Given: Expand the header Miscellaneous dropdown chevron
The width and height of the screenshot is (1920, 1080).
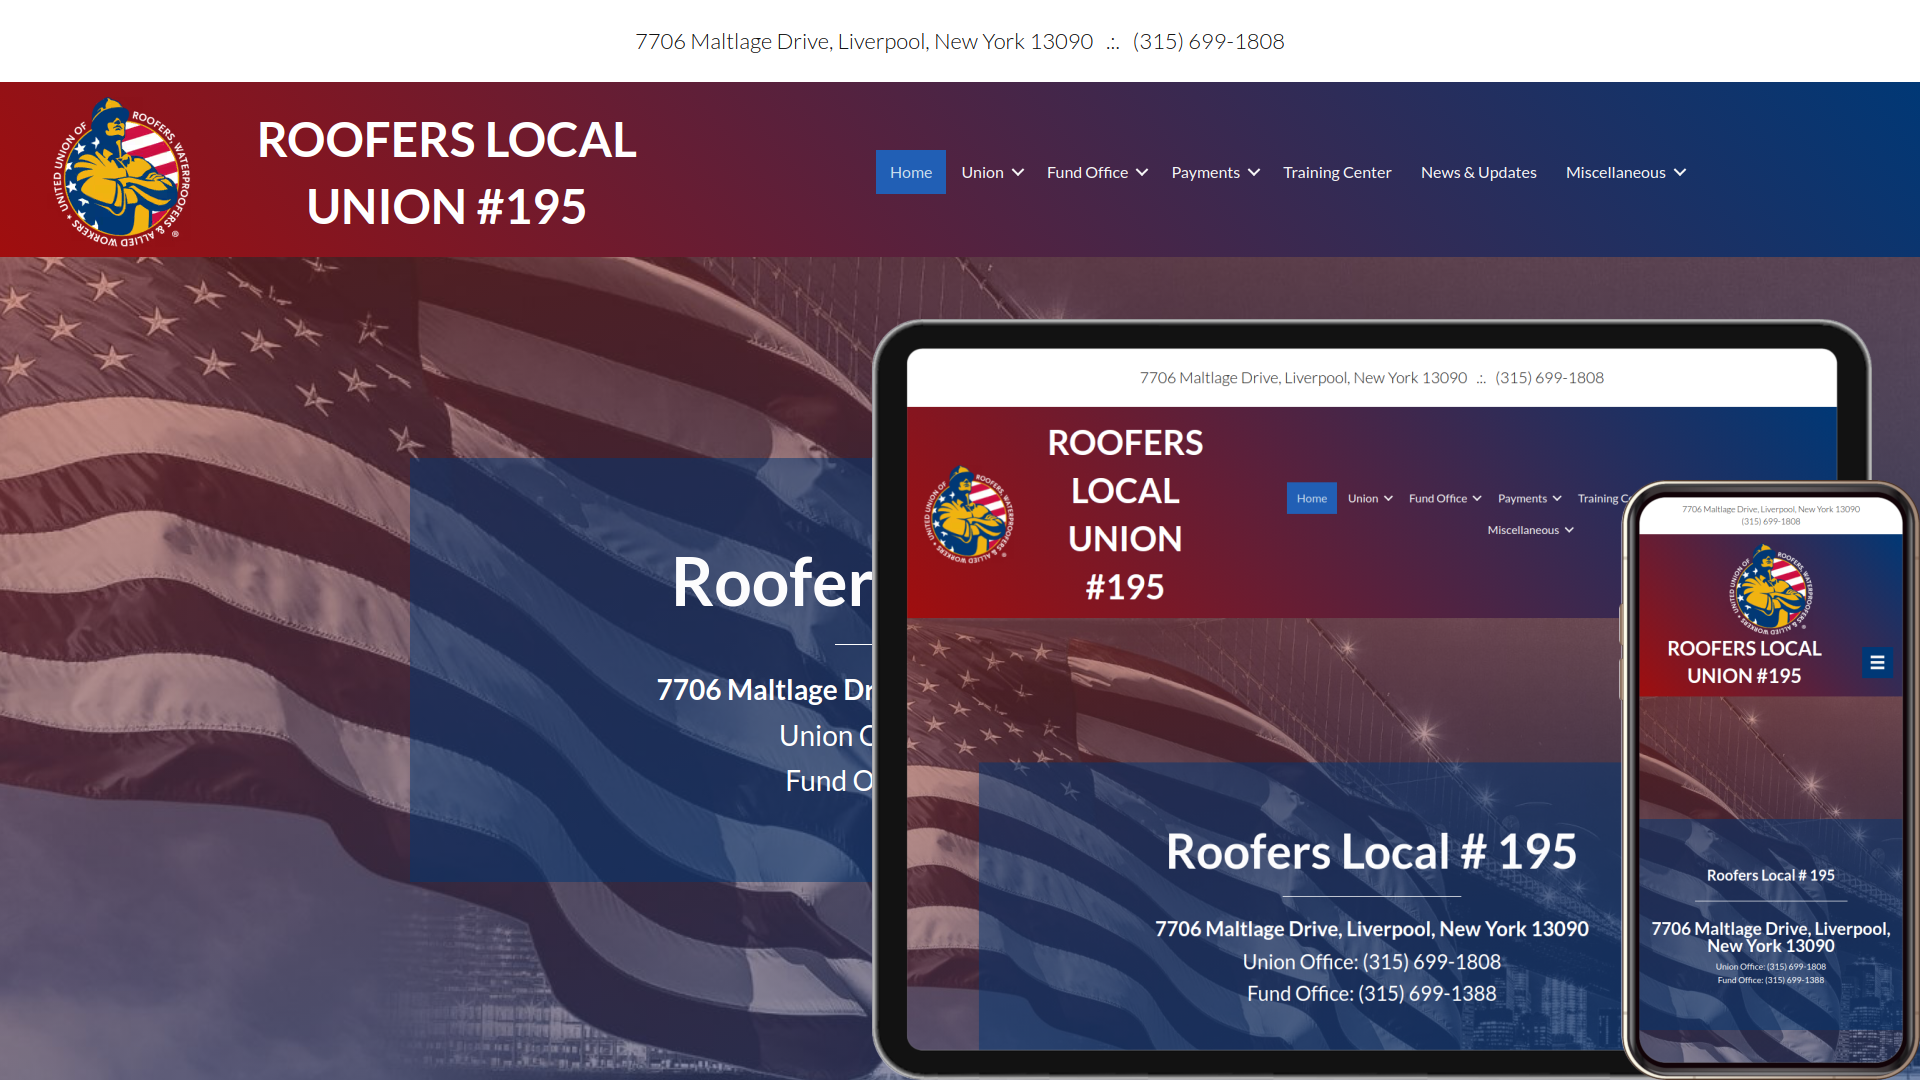Looking at the screenshot, I should (1680, 172).
